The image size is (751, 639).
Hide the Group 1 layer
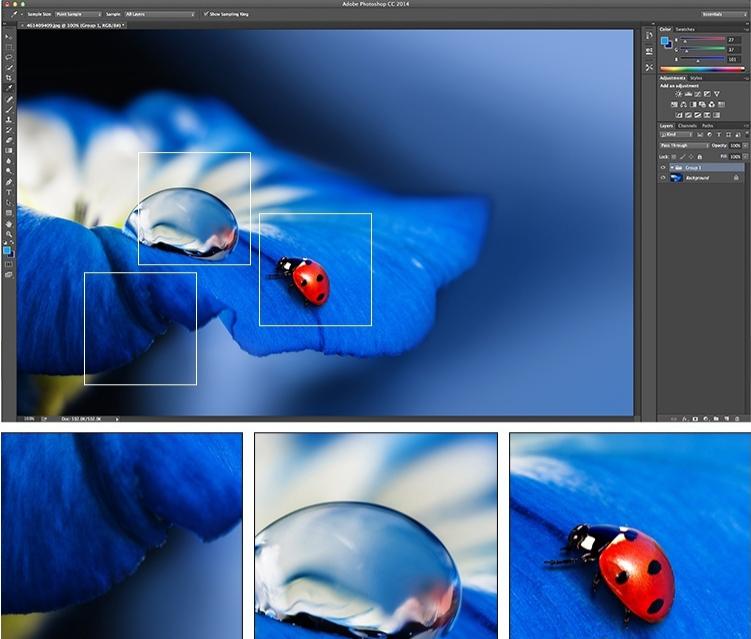click(663, 168)
